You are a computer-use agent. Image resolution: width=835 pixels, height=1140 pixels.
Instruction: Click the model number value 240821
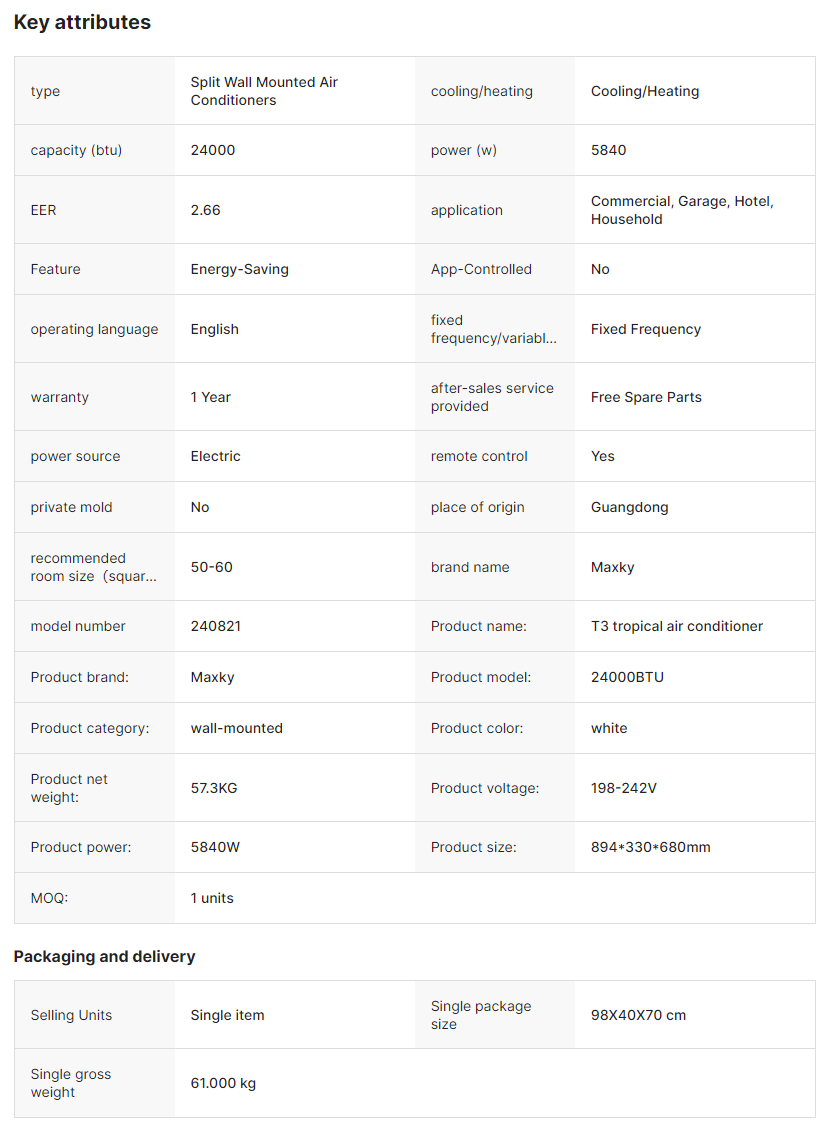(215, 626)
